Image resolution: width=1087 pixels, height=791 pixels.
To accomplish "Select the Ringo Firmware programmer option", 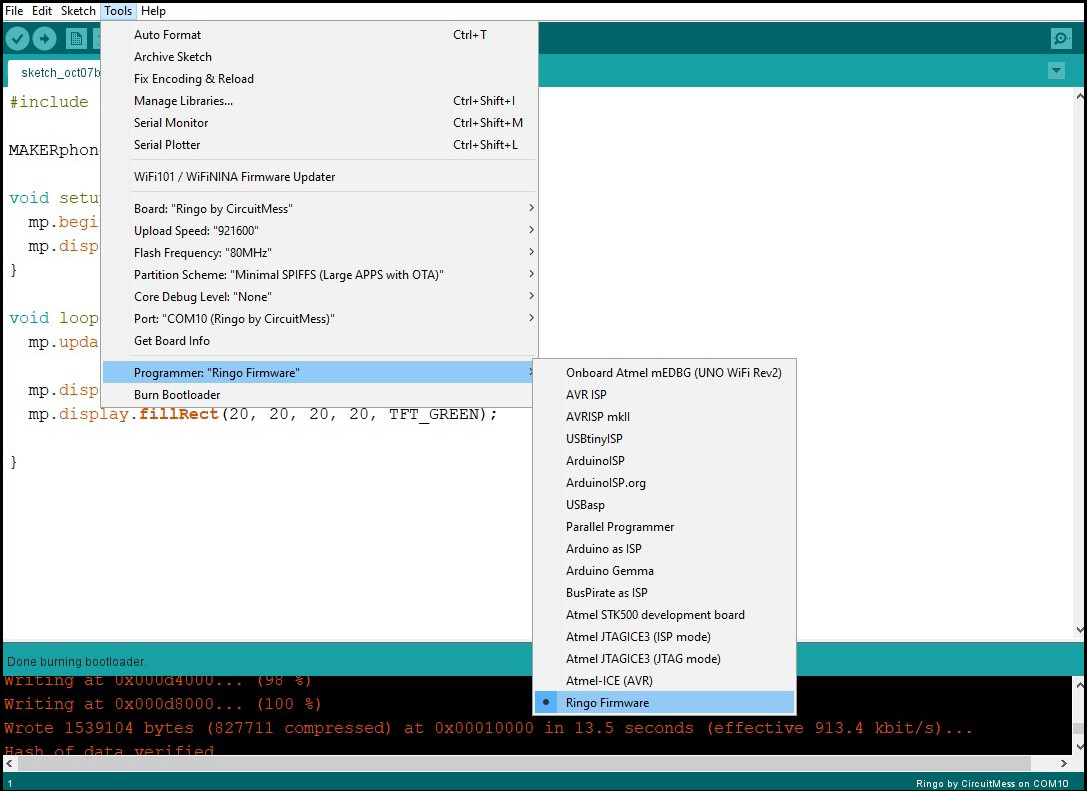I will click(x=607, y=703).
